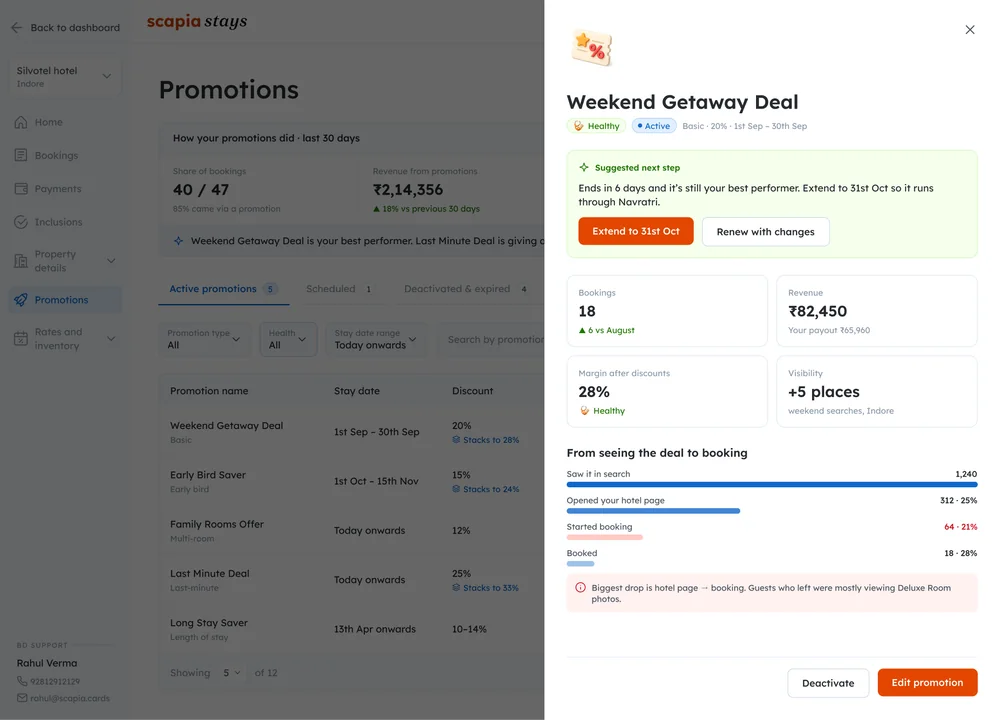Viewport: 1000px width, 720px height.
Task: Click the rahul@scapia.cards email address
Action: coord(70,698)
